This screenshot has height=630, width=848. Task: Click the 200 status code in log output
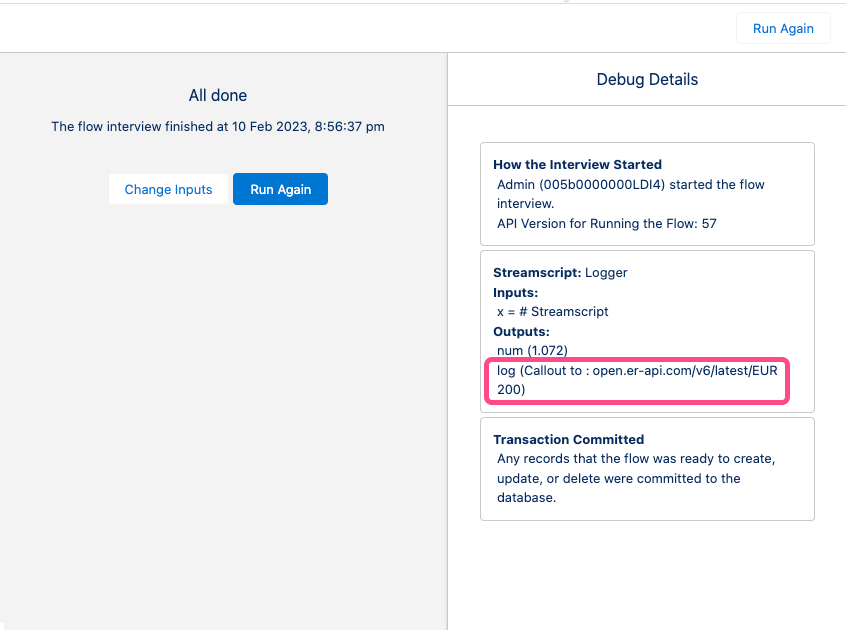pyautogui.click(x=510, y=390)
